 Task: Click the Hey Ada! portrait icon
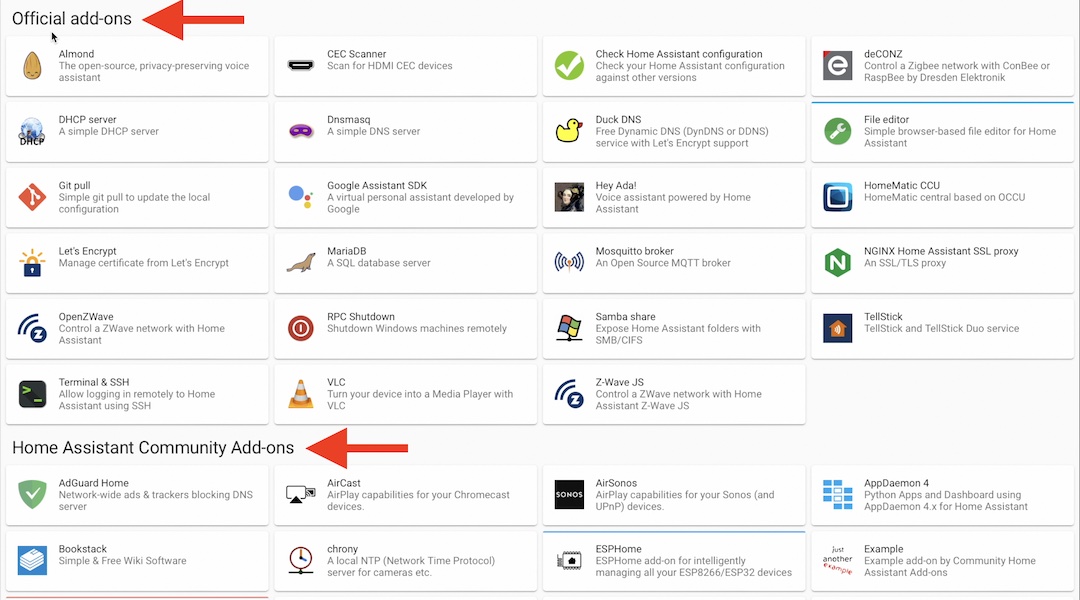point(569,197)
